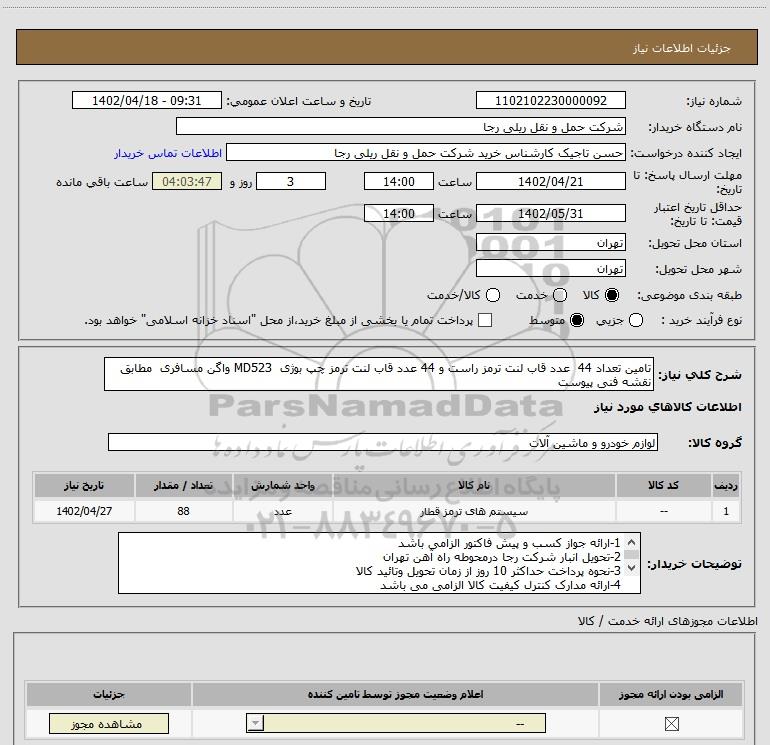Select the کالا/خدمت radio button

pyautogui.click(x=493, y=295)
